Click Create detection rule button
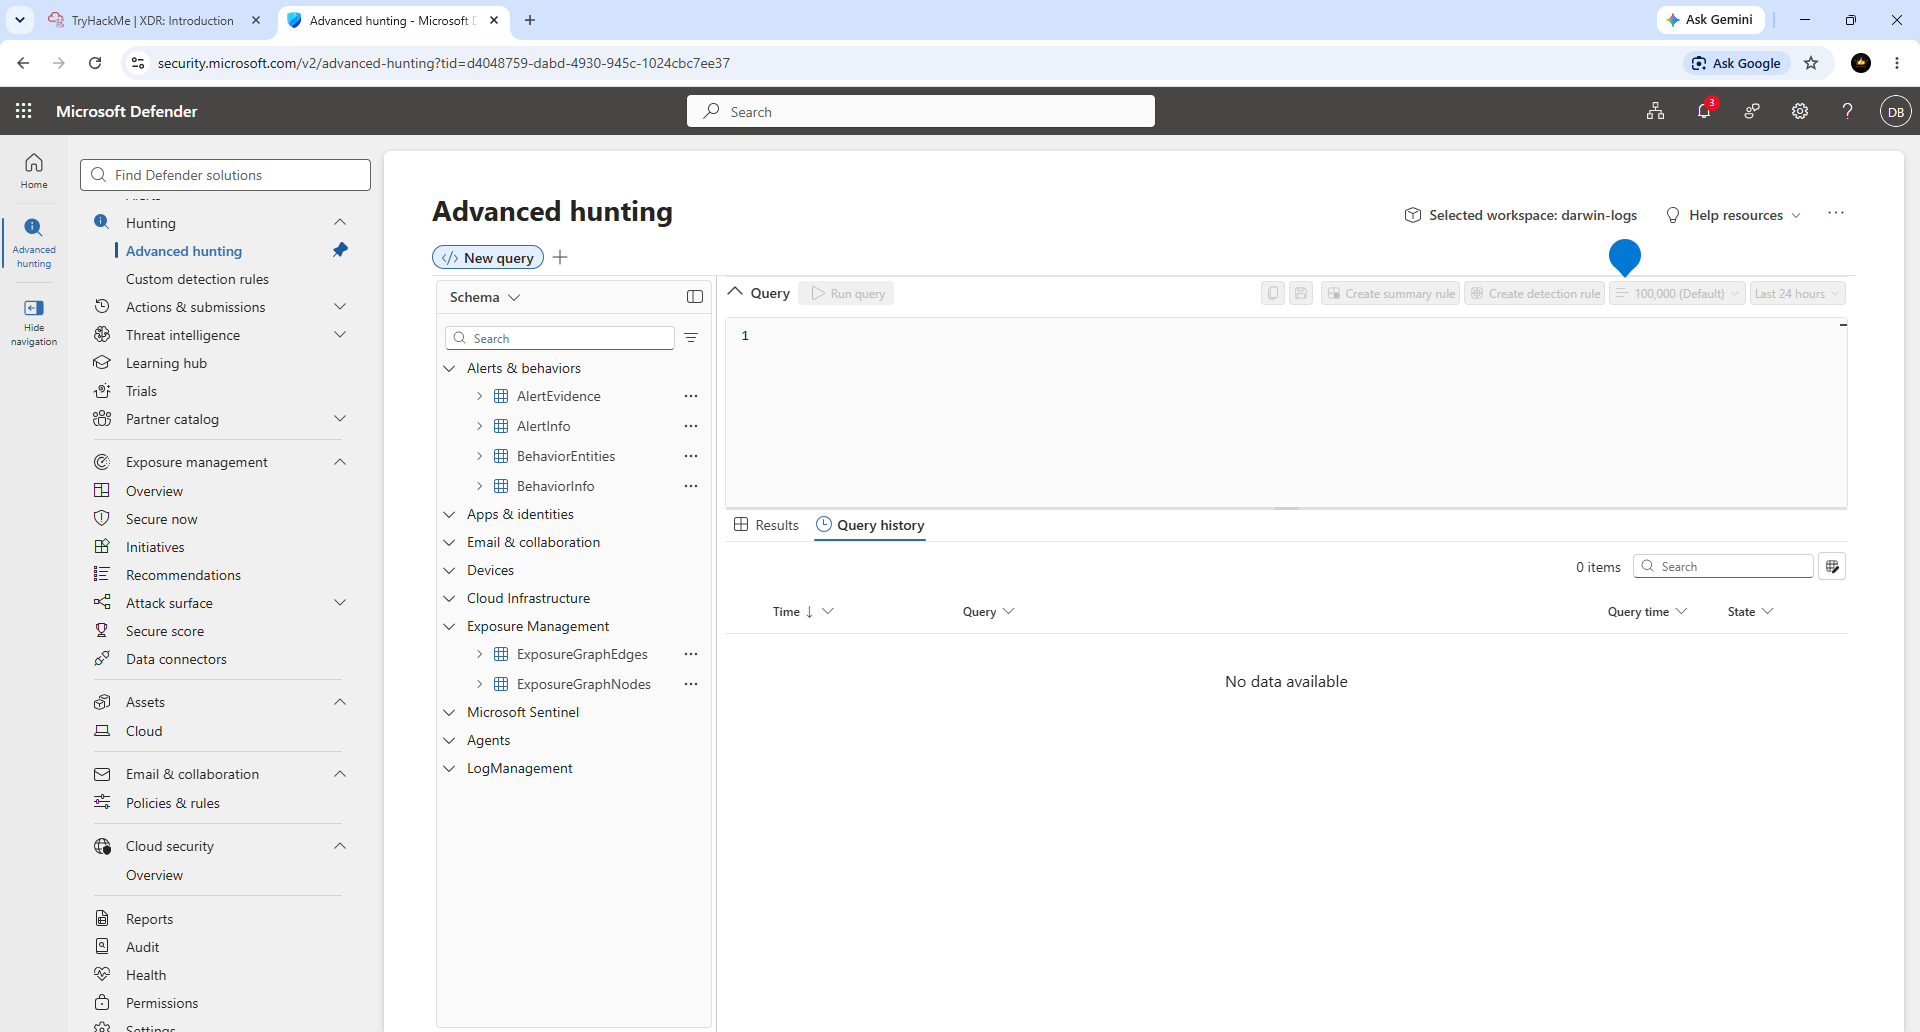 coord(1535,293)
